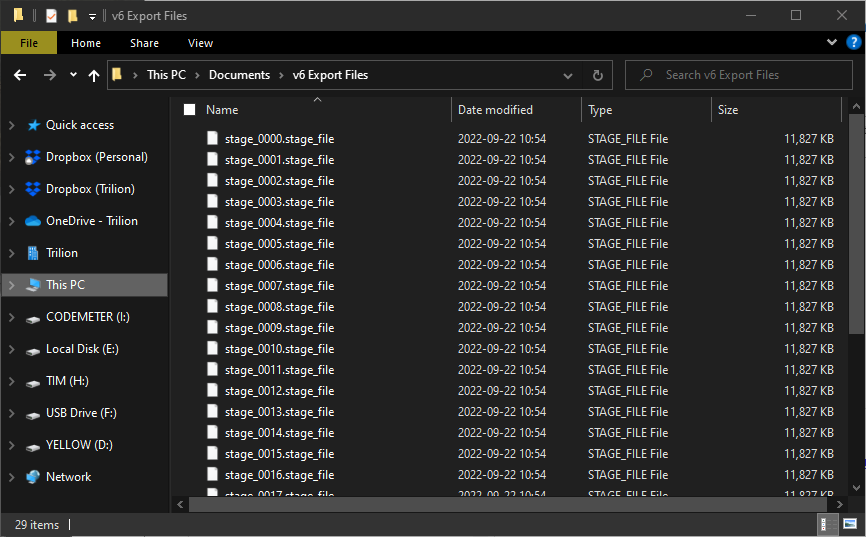Click the Search v6 Export Files box
Screen dimensions: 866x537
[x=740, y=75]
